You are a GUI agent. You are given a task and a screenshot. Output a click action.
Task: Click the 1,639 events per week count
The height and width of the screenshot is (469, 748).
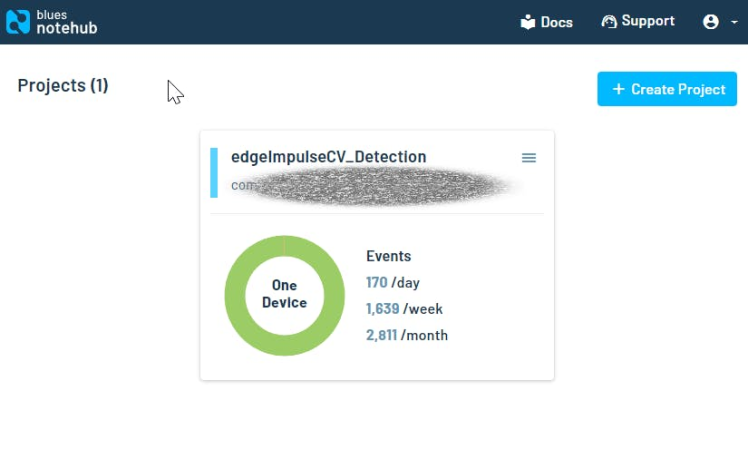[x=383, y=309]
